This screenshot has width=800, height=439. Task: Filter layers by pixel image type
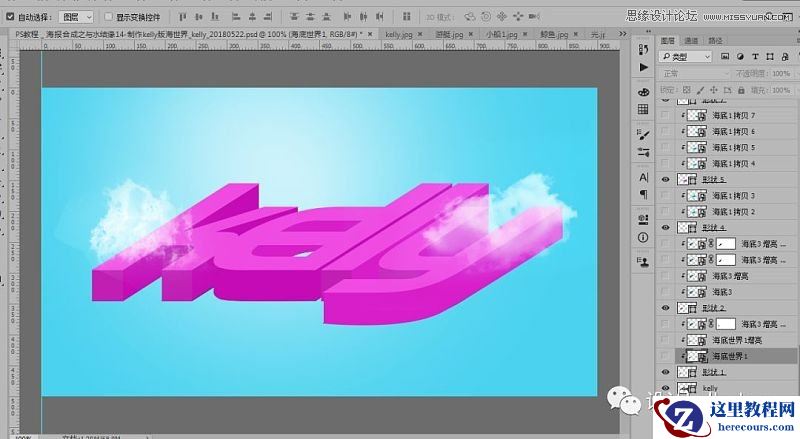click(725, 57)
